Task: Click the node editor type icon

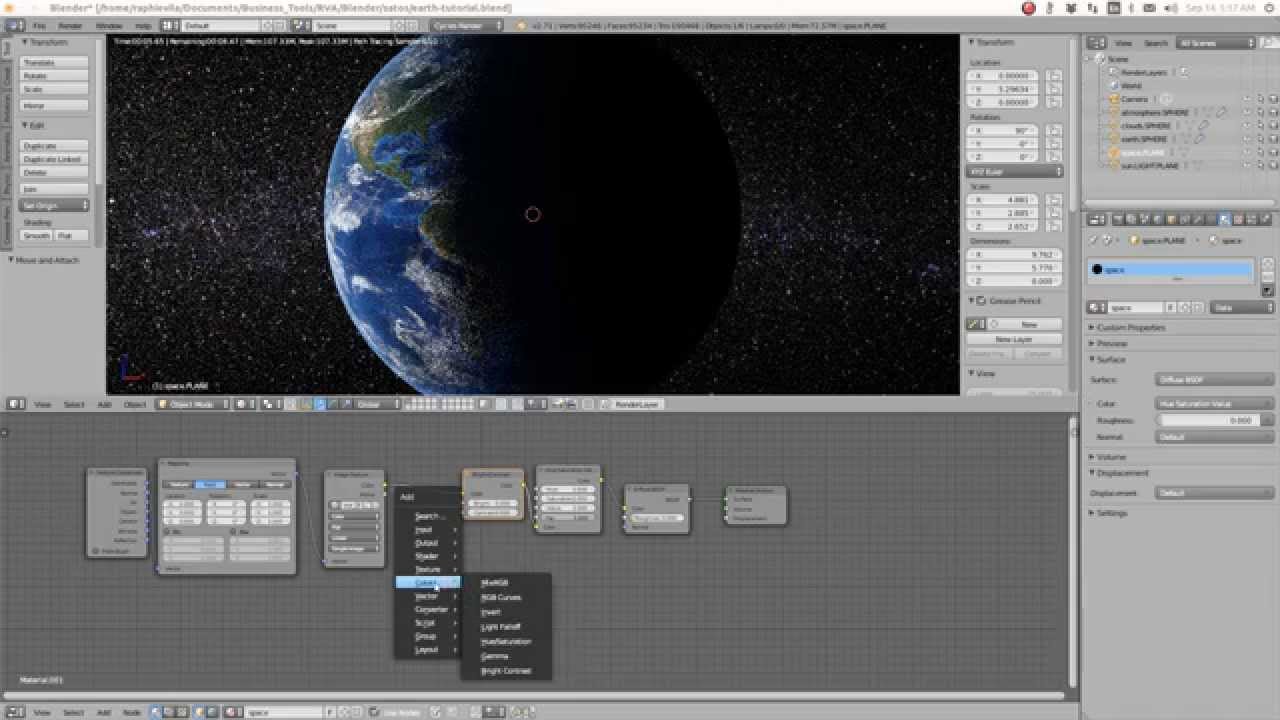Action: pyautogui.click(x=16, y=712)
